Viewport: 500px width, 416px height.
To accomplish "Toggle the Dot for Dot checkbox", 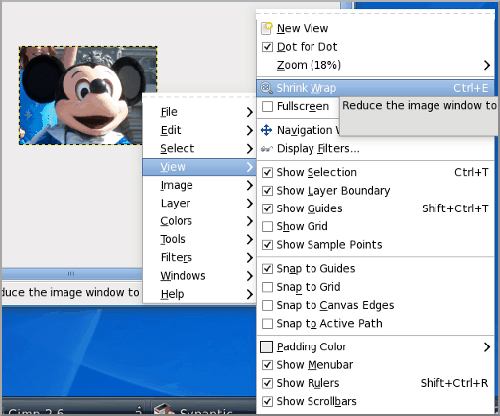I will tap(267, 47).
